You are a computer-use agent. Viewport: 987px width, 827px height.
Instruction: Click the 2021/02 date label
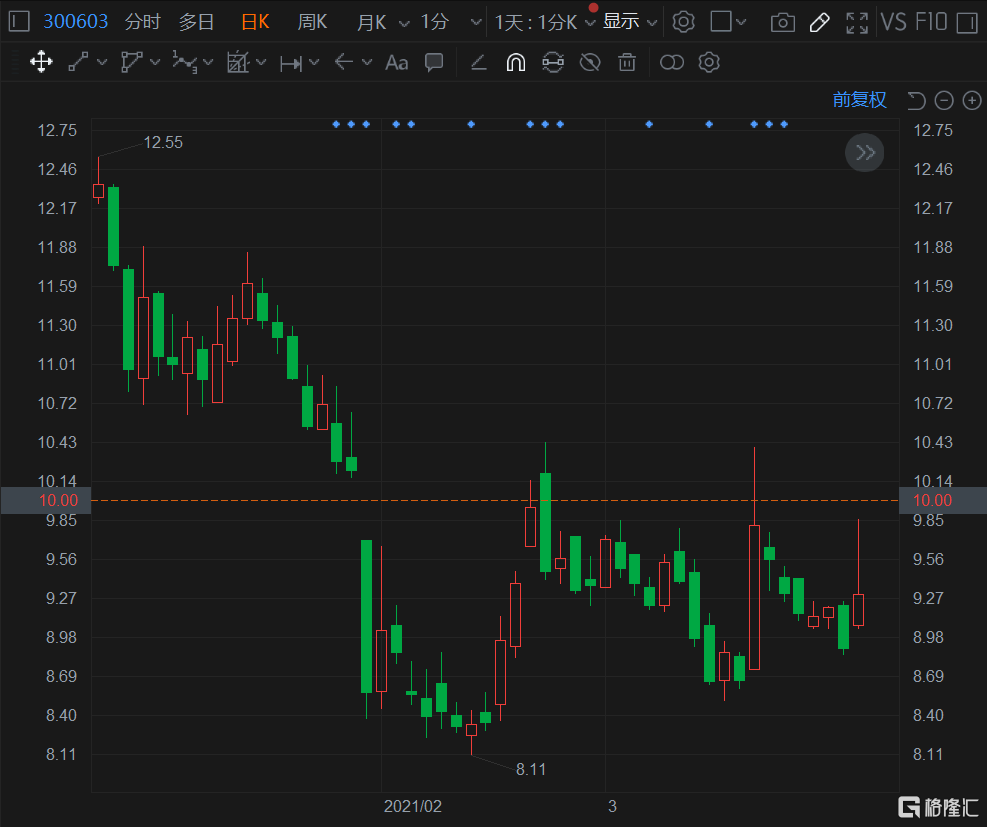[x=413, y=806]
